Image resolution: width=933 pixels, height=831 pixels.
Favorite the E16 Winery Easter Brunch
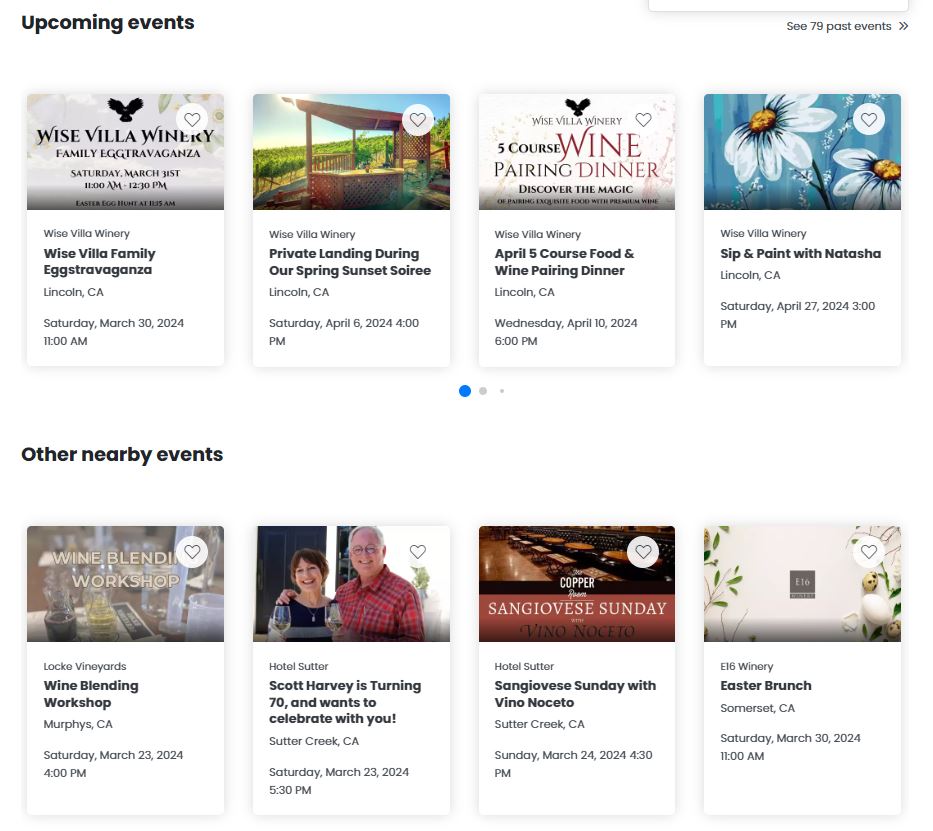click(x=869, y=552)
